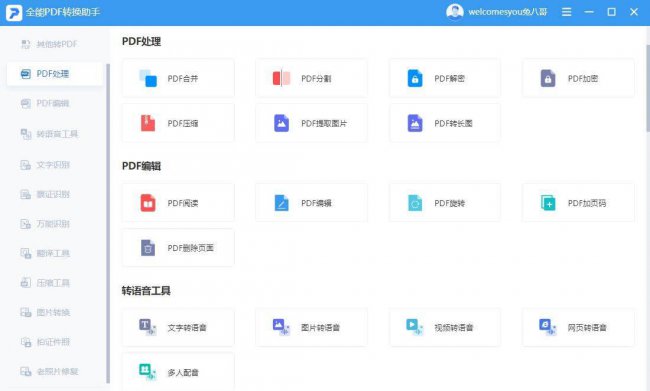The height and width of the screenshot is (391, 650).
Task: Click the 图片转语音 label
Action: tap(320, 328)
